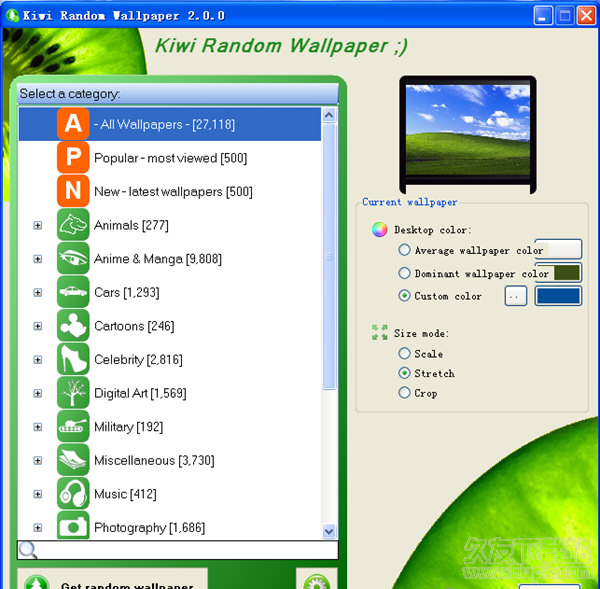The image size is (600, 589).
Task: Click the Celebrity high-heel shoe icon
Action: point(73,359)
